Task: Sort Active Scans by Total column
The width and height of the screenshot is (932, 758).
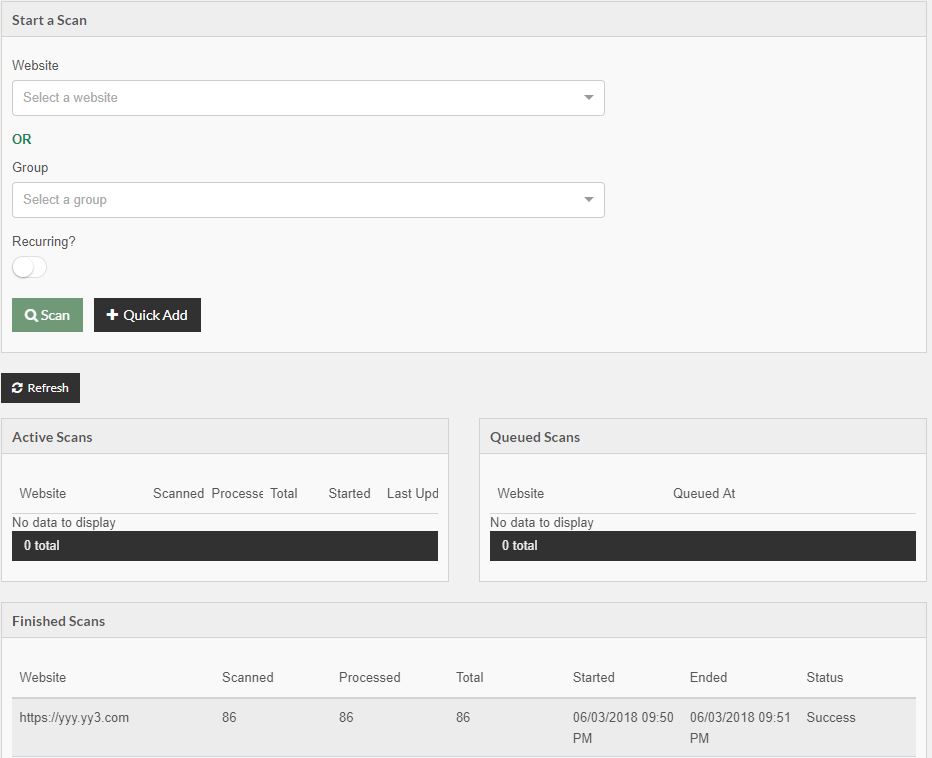Action: tap(284, 493)
